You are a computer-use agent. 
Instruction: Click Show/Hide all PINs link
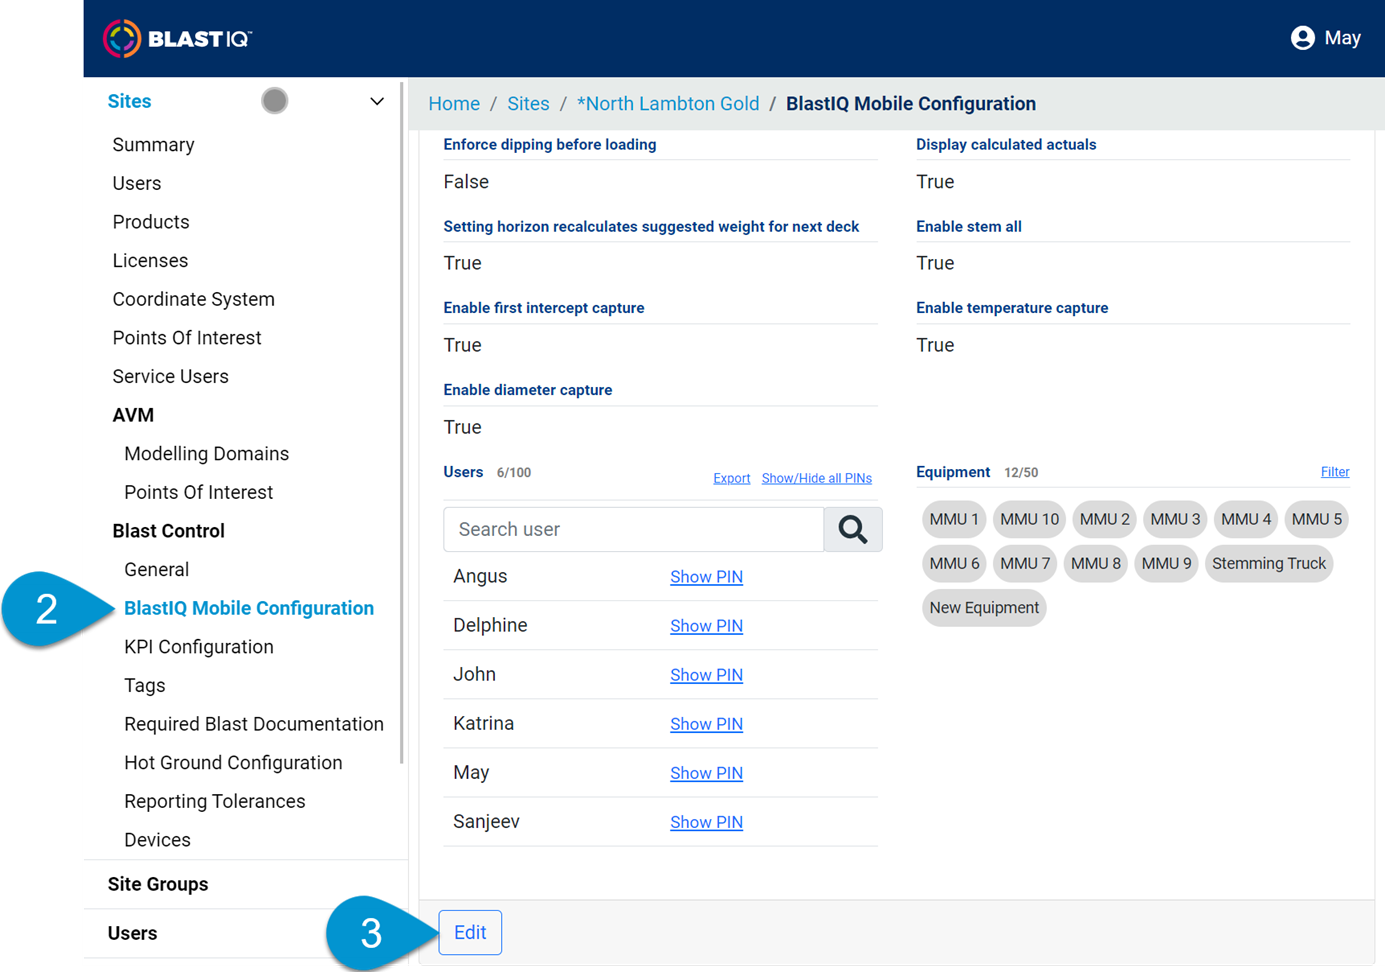pyautogui.click(x=816, y=479)
